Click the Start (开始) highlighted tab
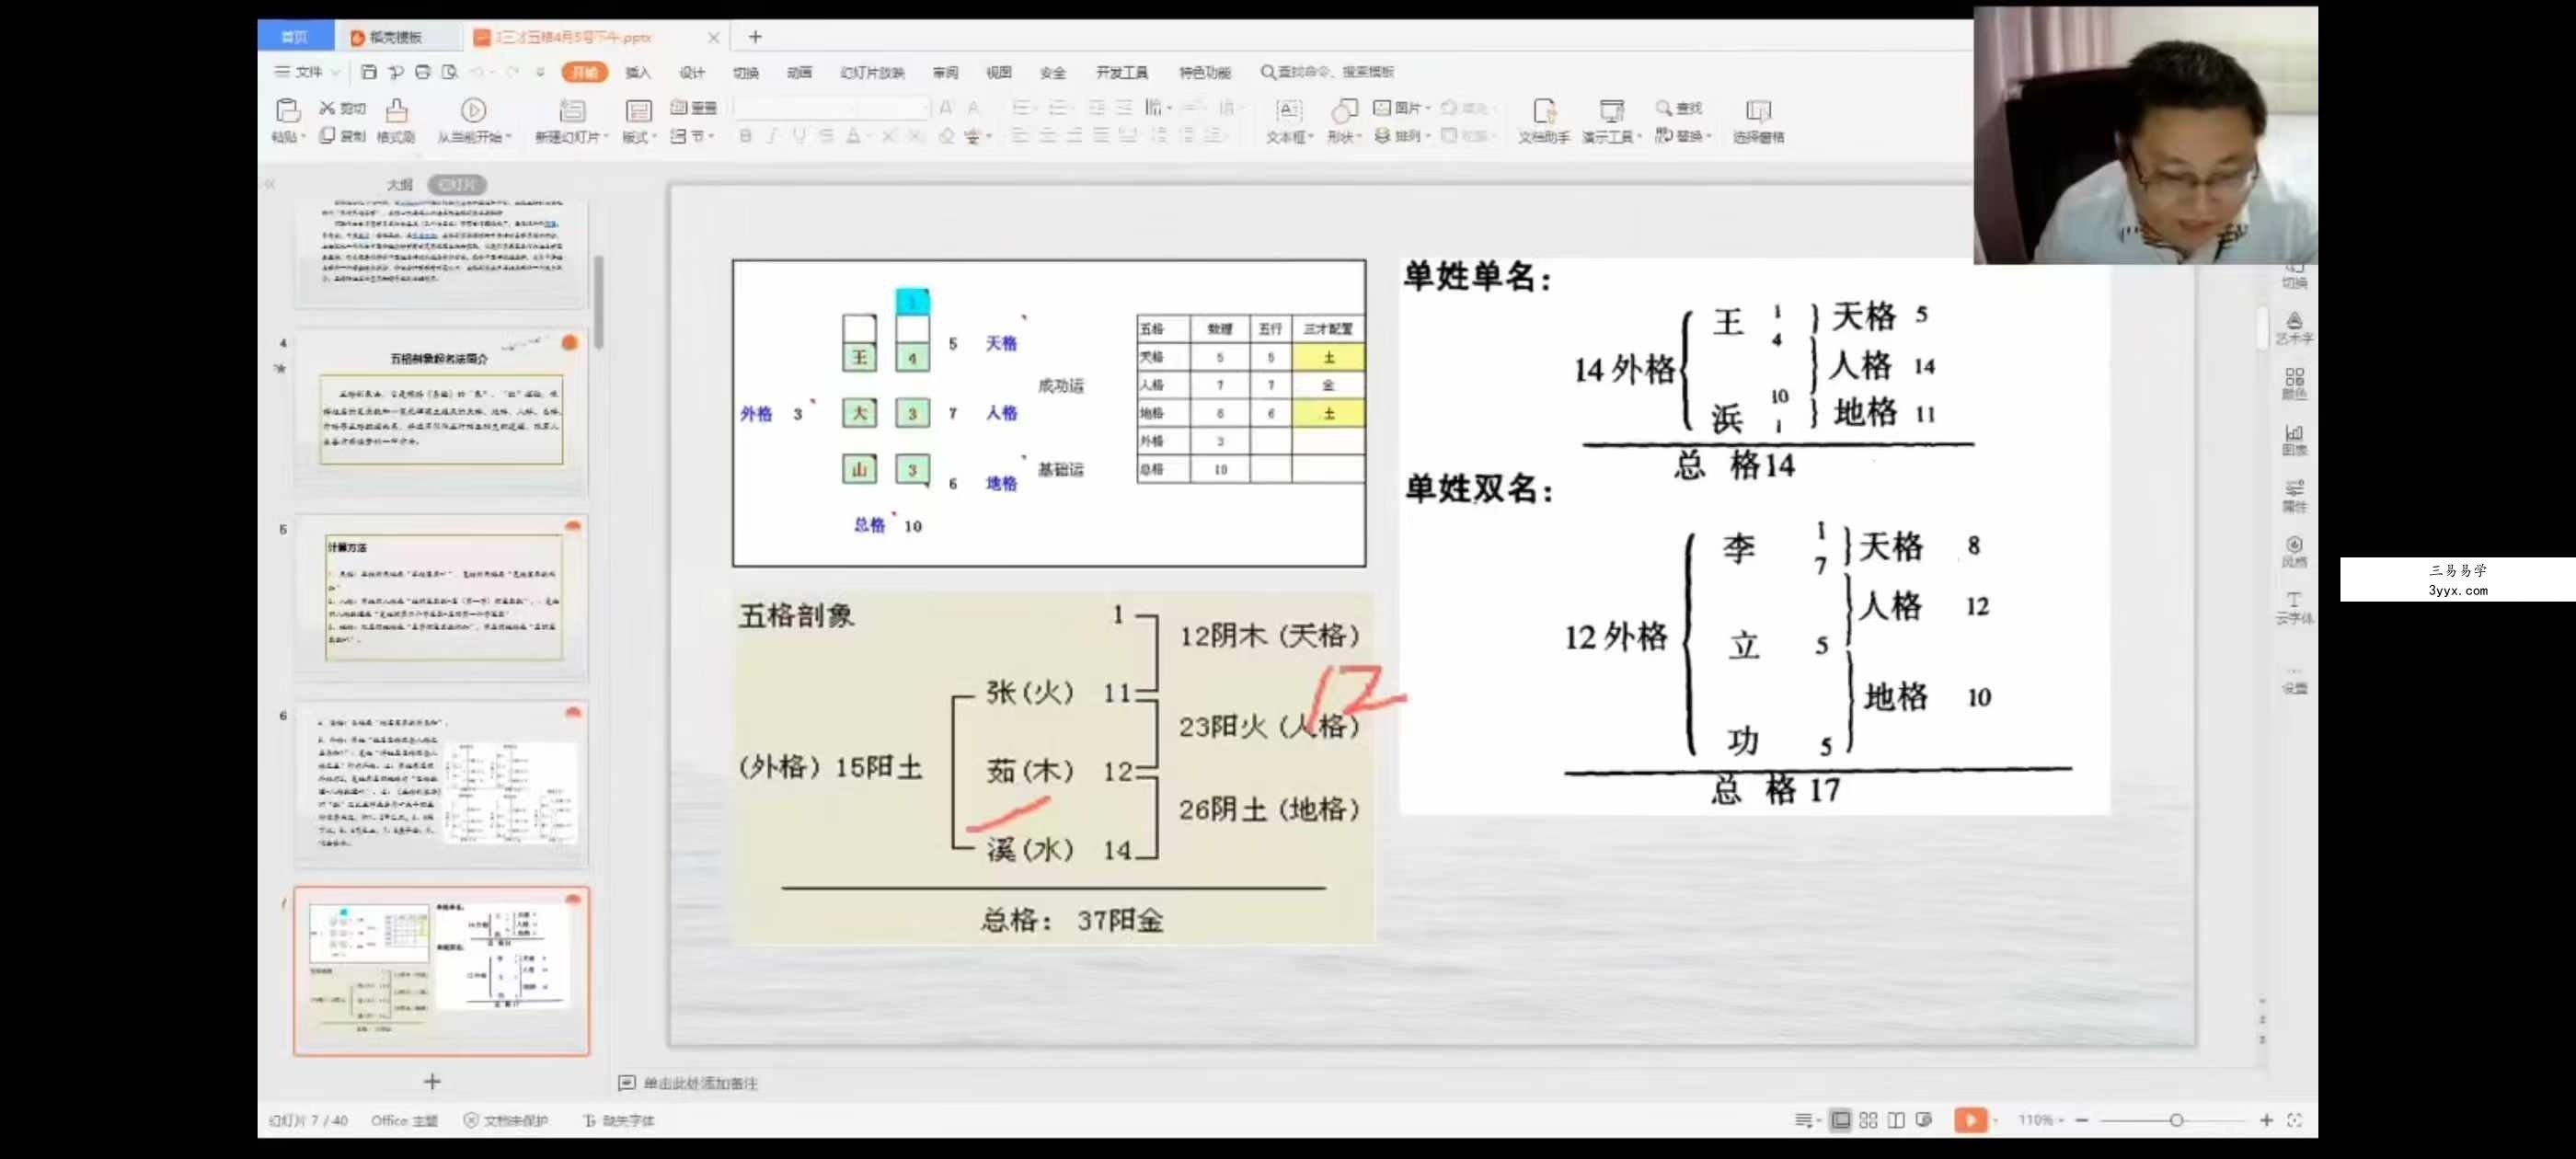Image resolution: width=2576 pixels, height=1159 pixels. [x=585, y=72]
